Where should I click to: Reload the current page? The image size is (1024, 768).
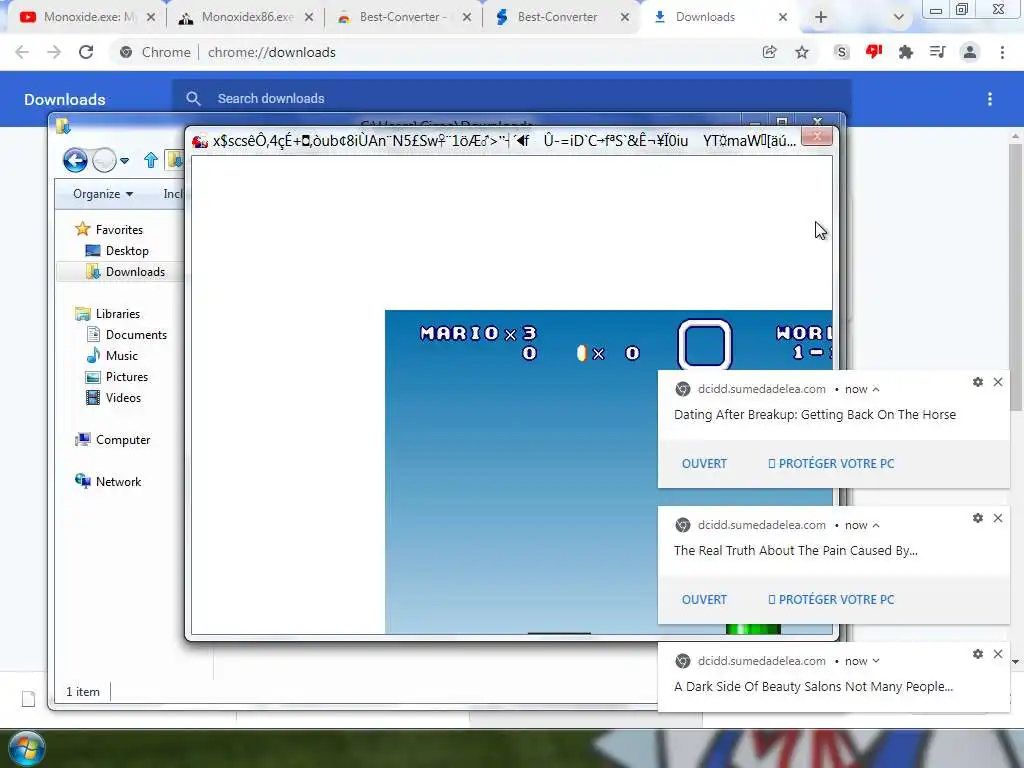[86, 52]
